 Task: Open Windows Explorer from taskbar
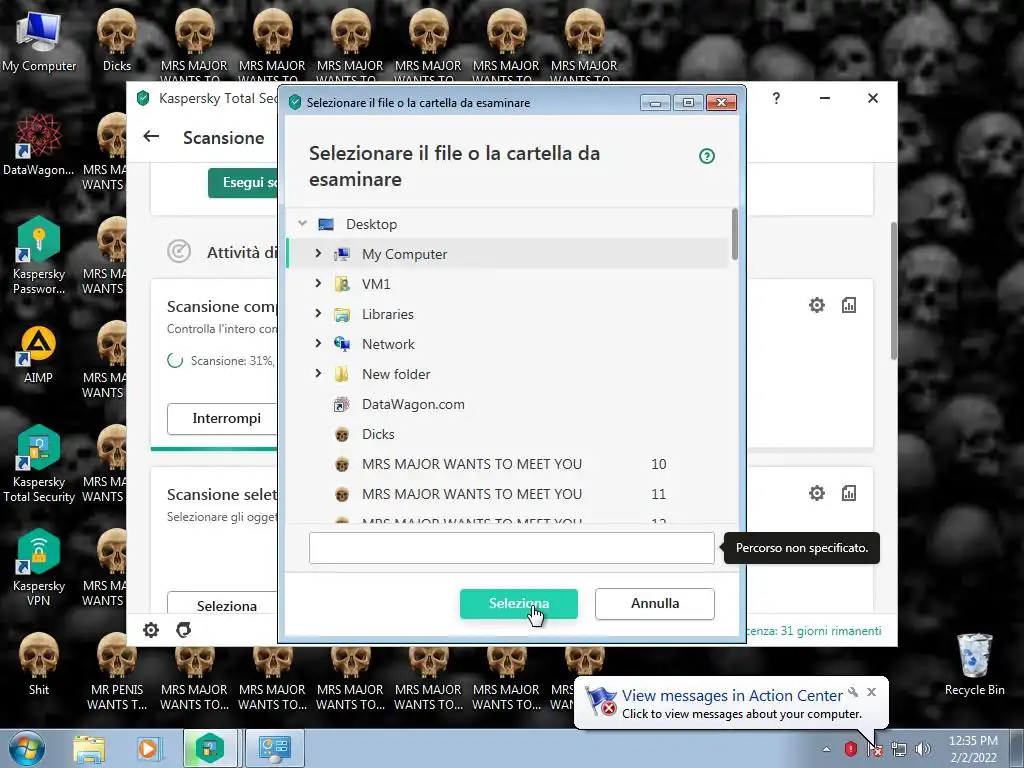(89, 748)
